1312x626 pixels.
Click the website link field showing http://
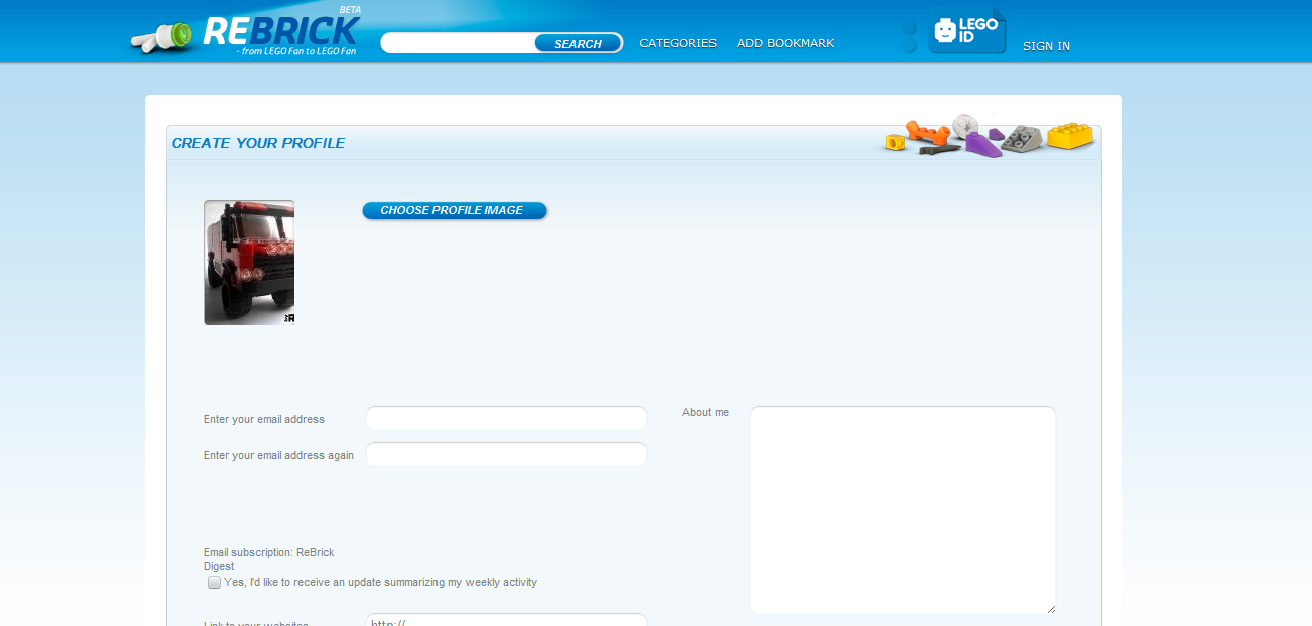tap(507, 620)
